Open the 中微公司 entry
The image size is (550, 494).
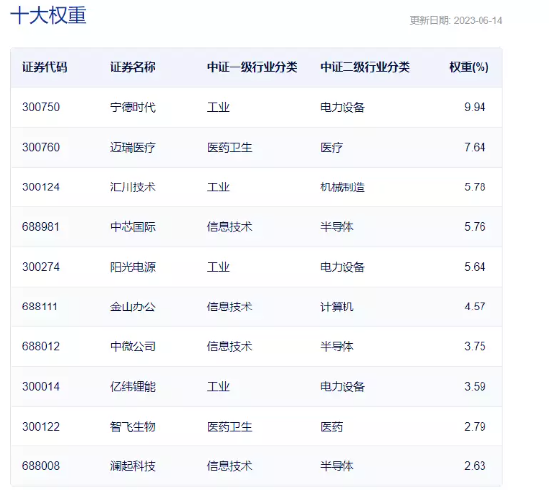tap(133, 347)
